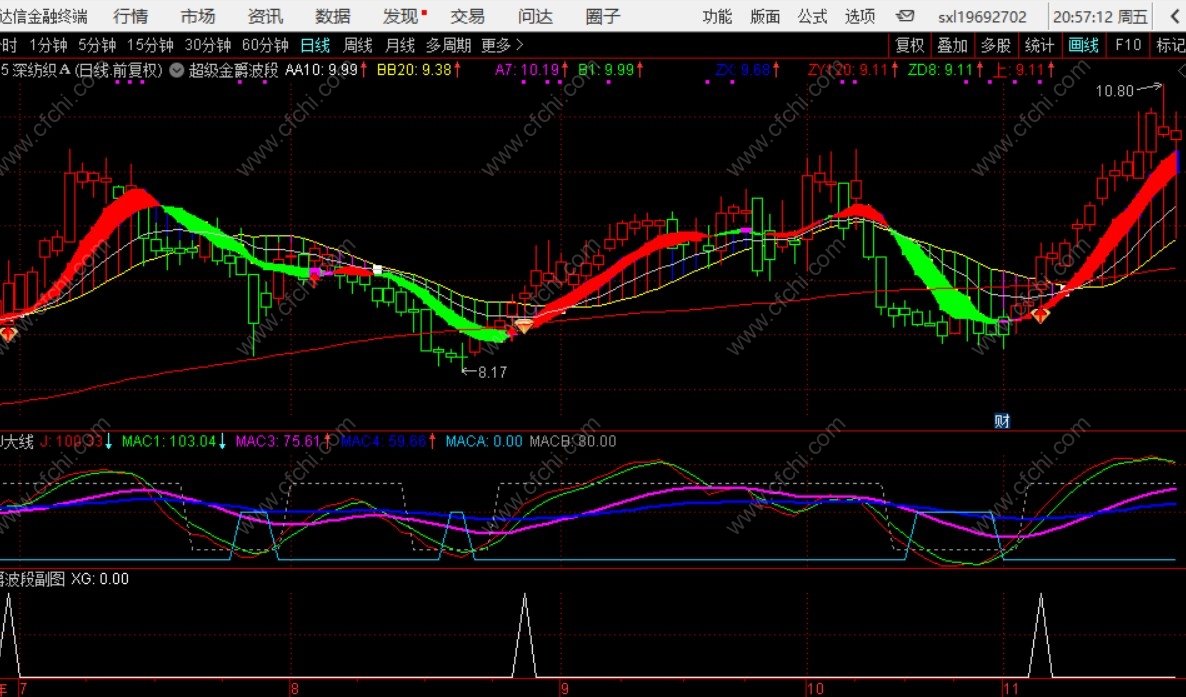Click the 复权 adjustment button
This screenshot has height=697, width=1186.
[910, 45]
